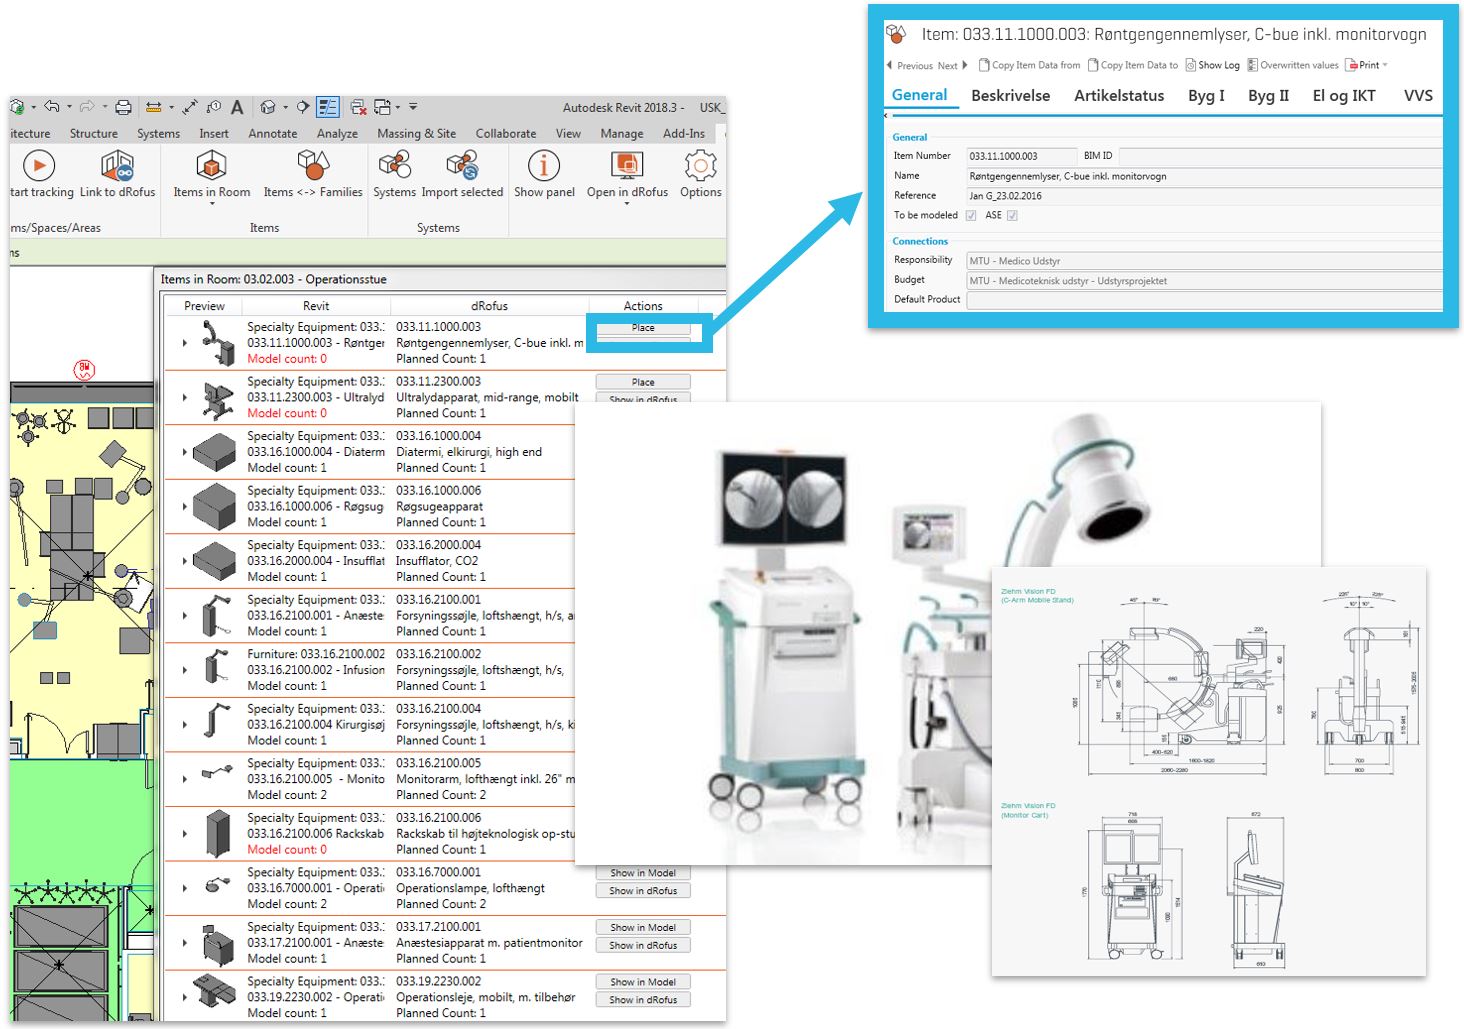Click the Print icon in Revit toolbar

click(x=123, y=107)
